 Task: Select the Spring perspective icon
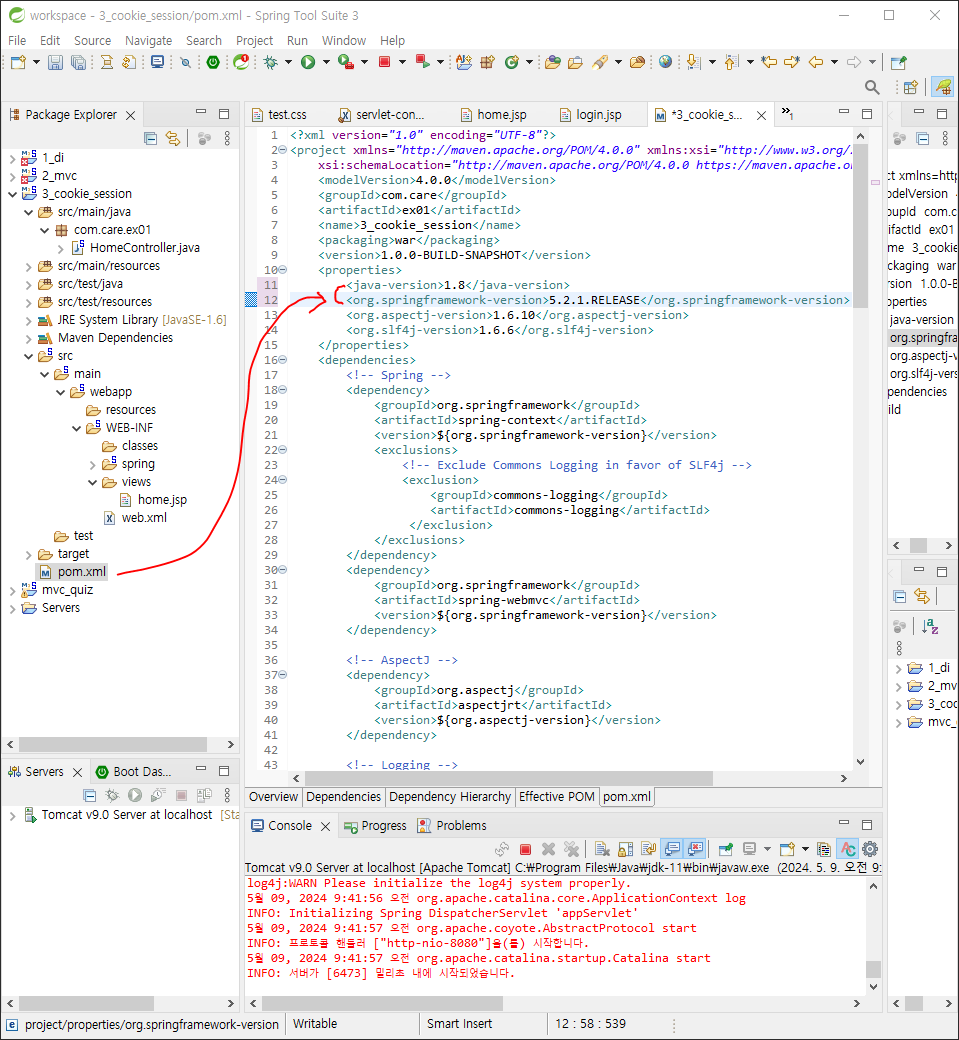click(x=942, y=87)
